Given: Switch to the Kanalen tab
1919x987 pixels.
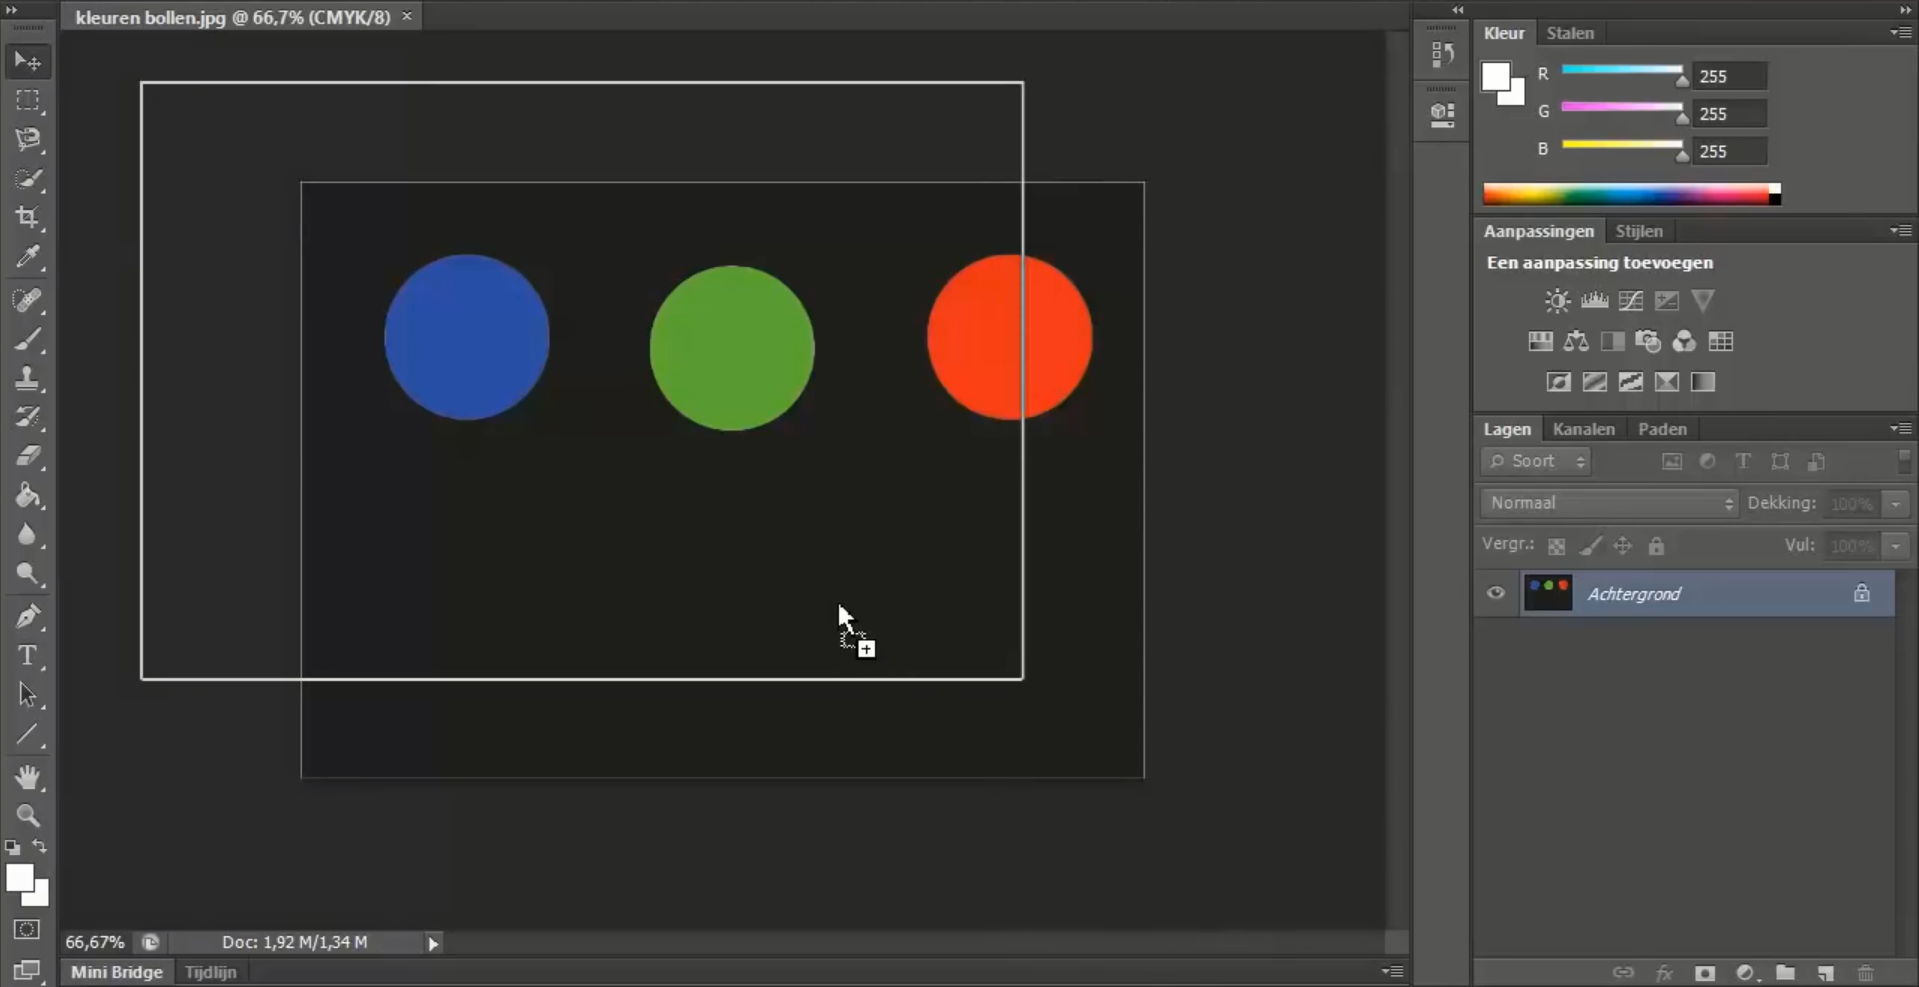Looking at the screenshot, I should [1583, 429].
